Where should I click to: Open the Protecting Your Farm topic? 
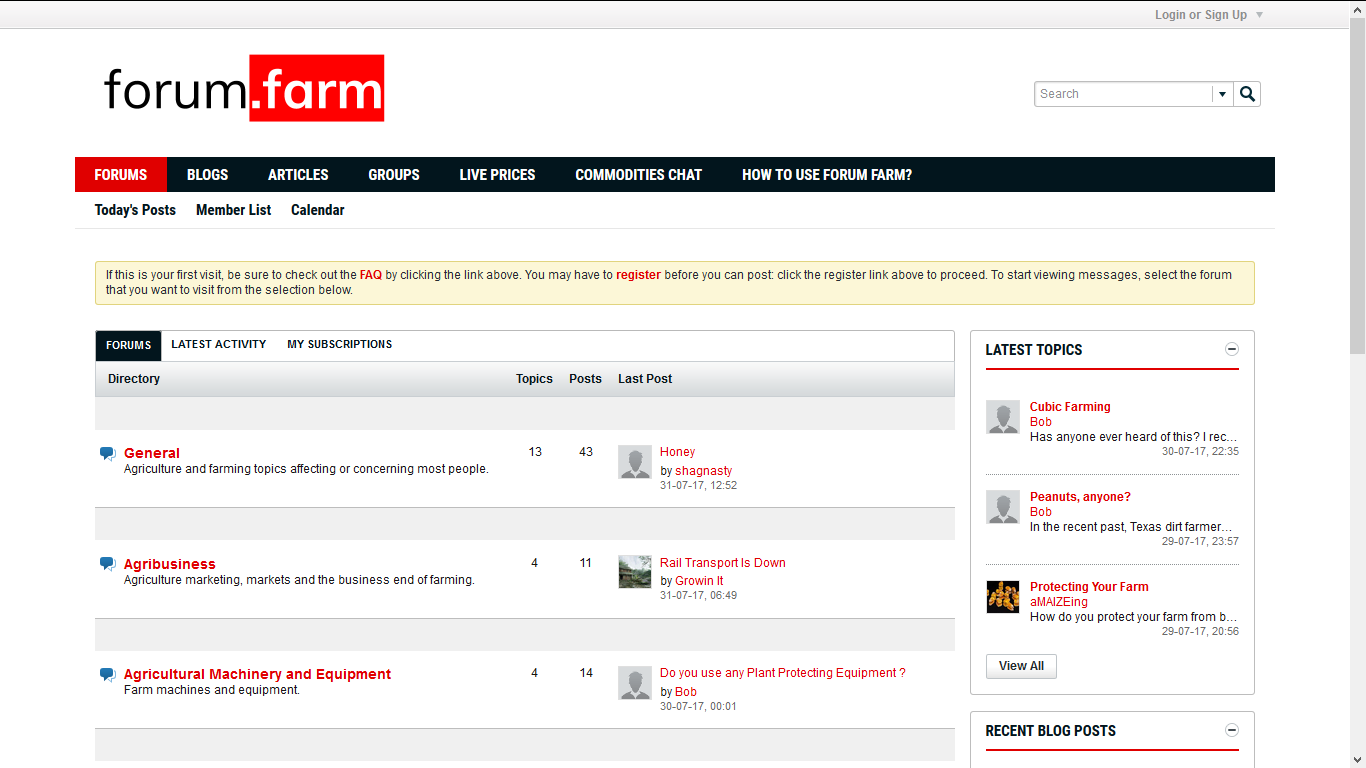click(1089, 587)
